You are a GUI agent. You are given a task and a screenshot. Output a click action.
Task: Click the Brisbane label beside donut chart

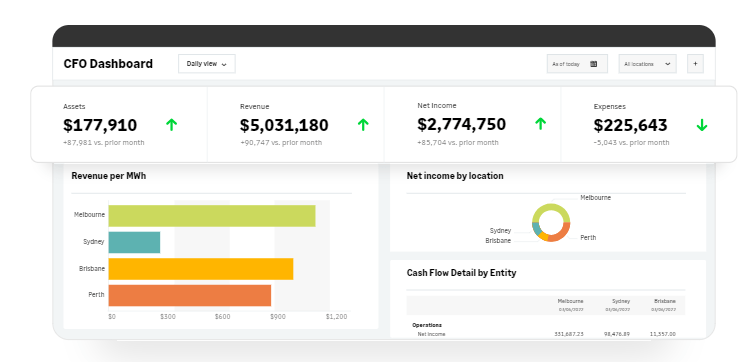tap(498, 241)
